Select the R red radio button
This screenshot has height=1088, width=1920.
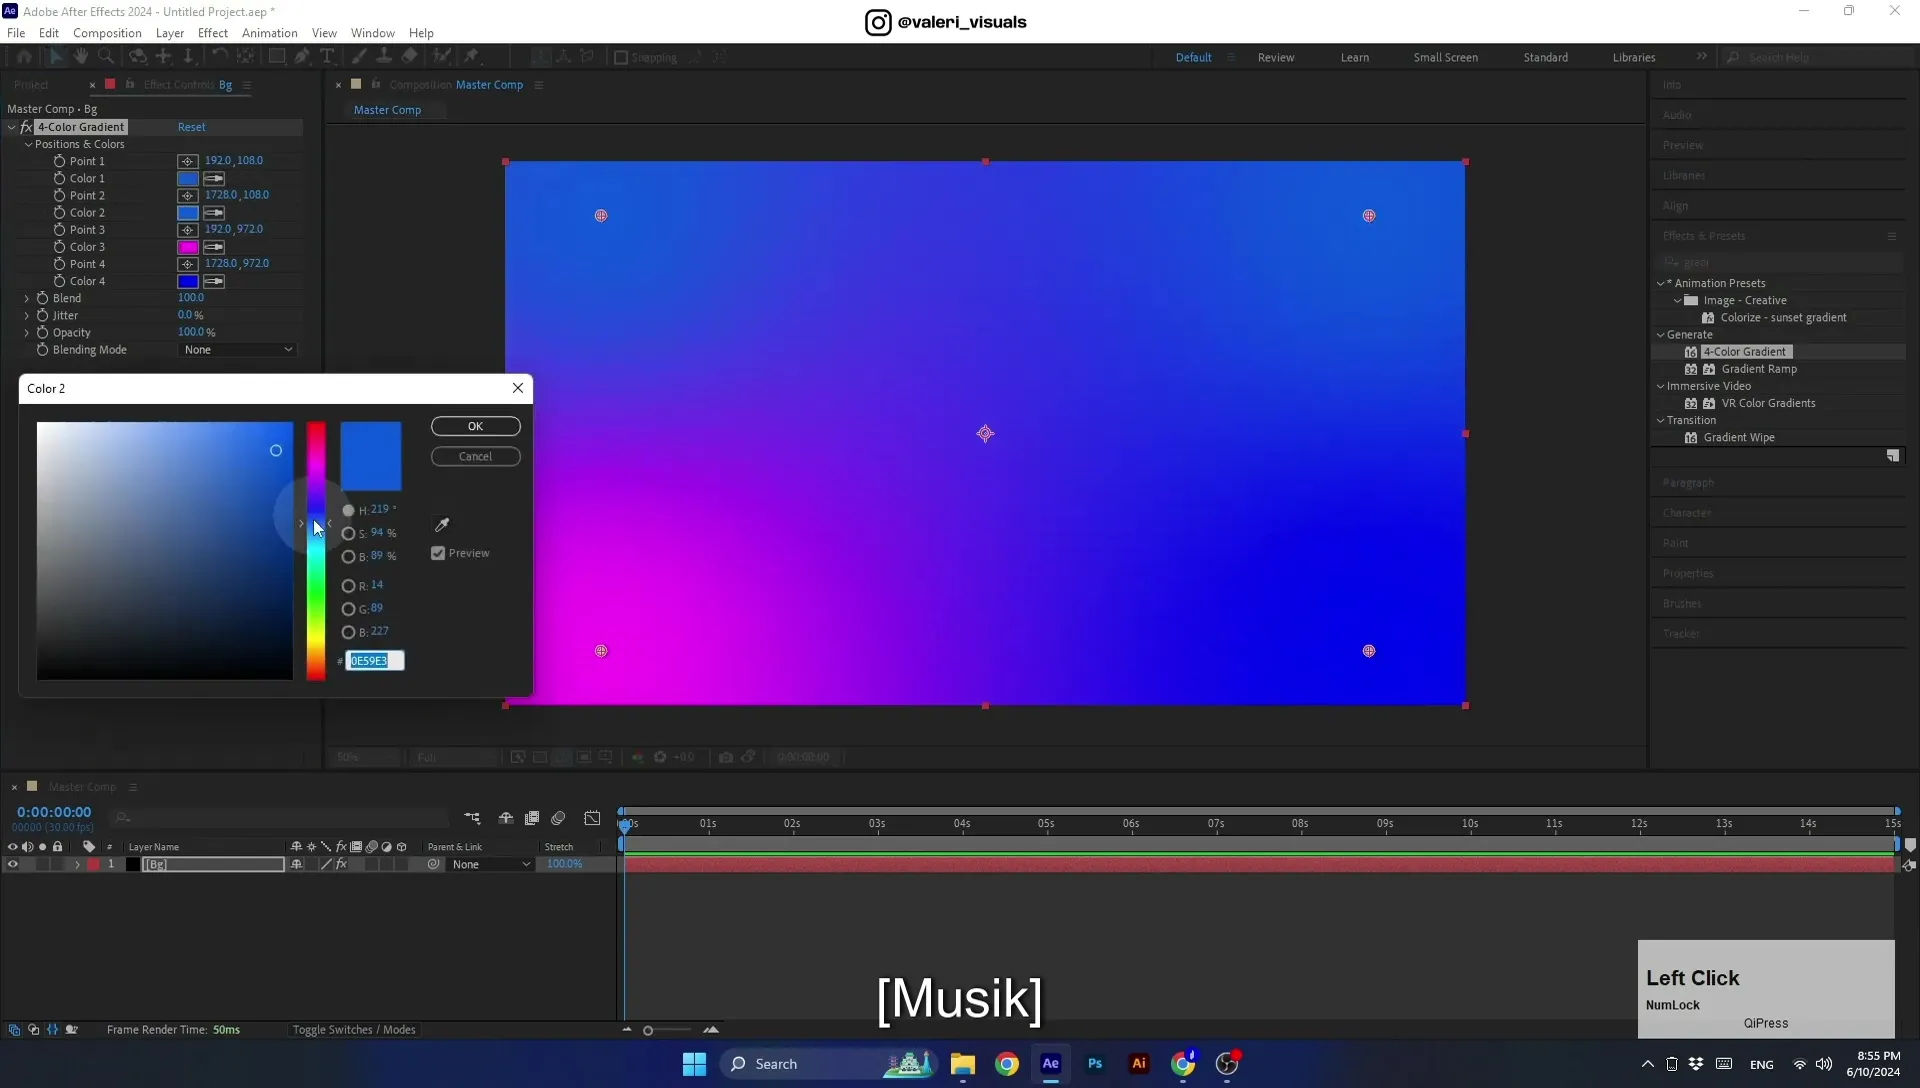point(348,586)
